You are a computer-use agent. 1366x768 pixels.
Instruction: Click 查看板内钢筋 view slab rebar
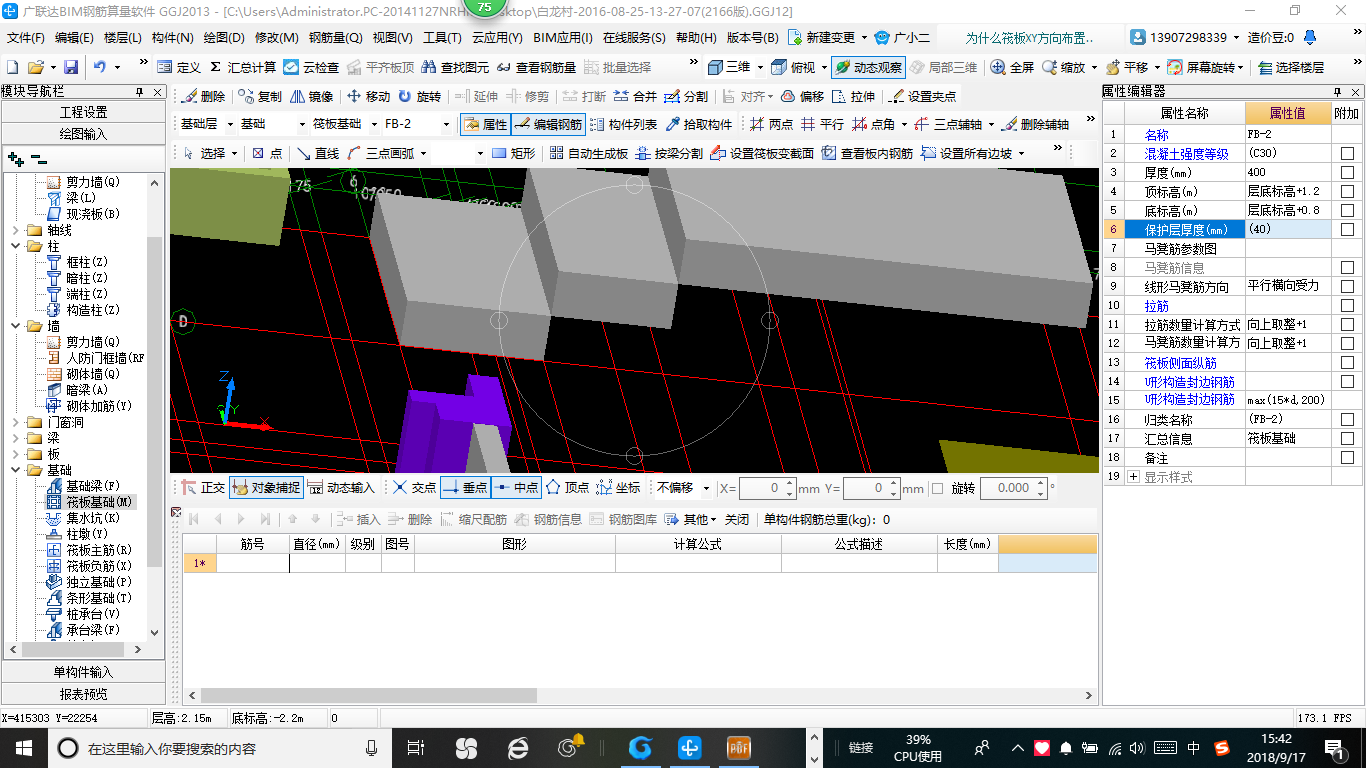click(x=867, y=153)
